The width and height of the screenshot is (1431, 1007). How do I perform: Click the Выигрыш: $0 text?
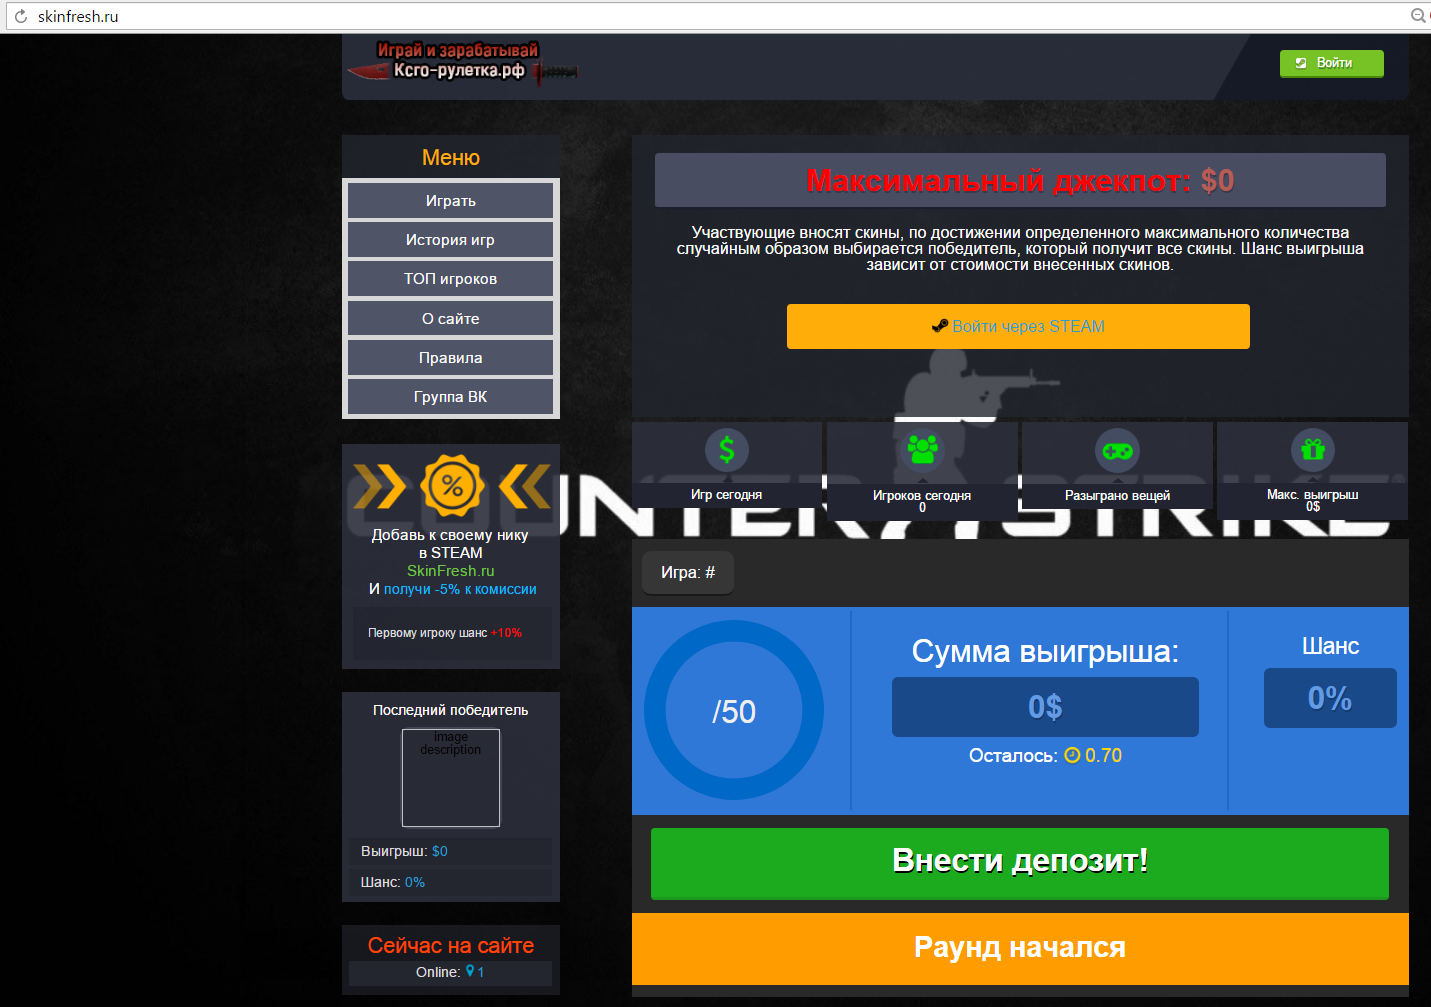(x=404, y=851)
